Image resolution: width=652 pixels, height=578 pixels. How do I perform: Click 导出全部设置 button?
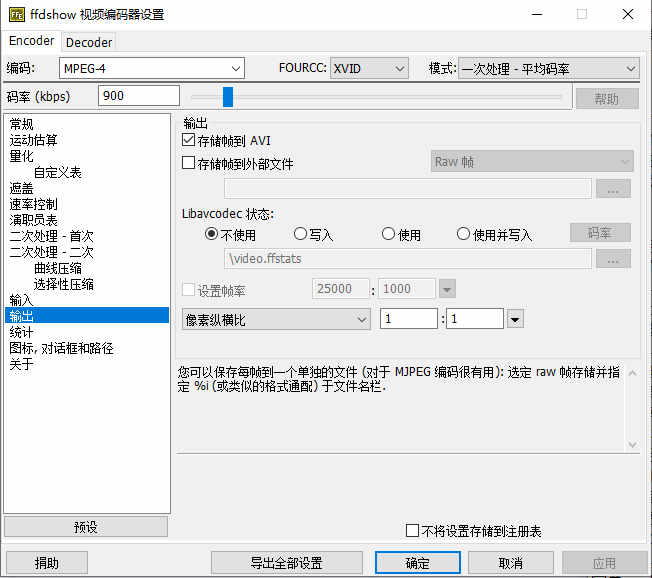tap(286, 563)
